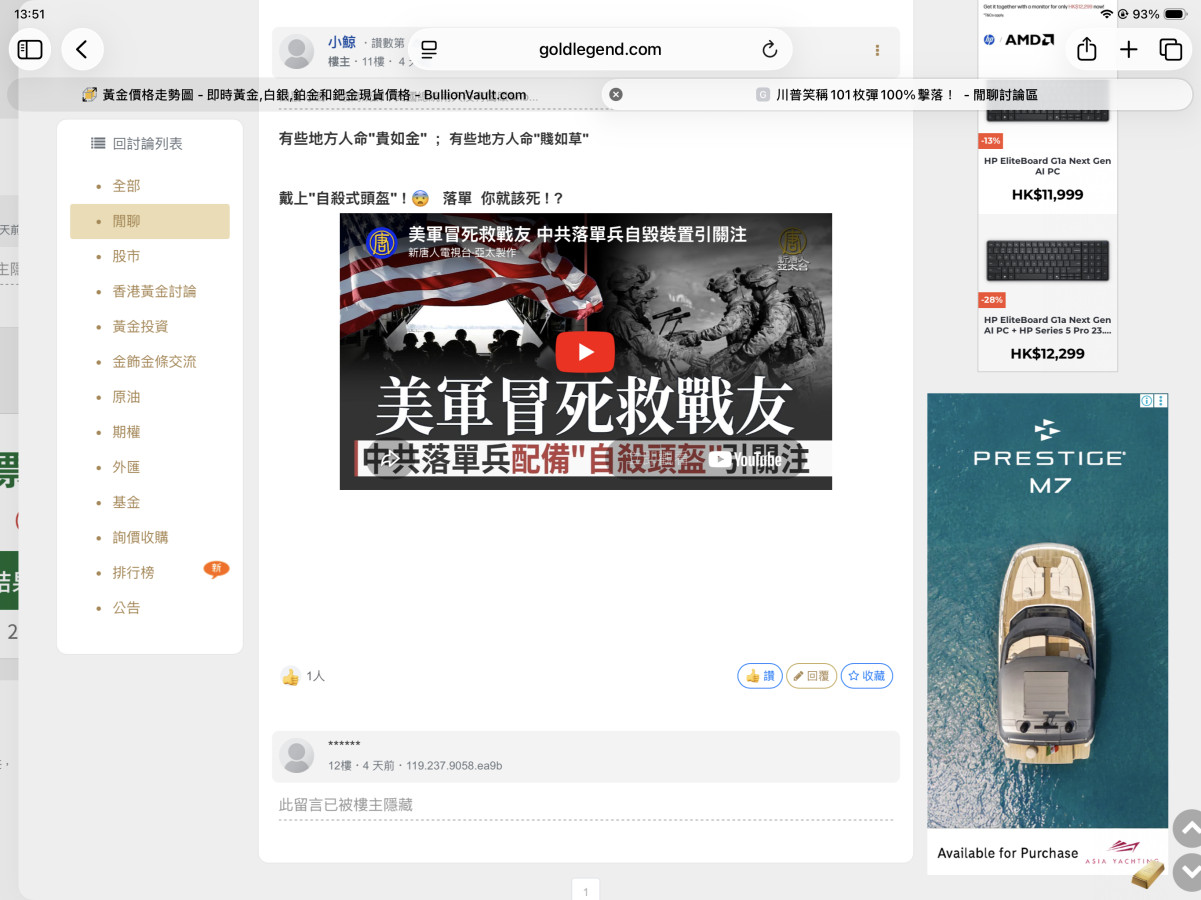Close the 川普笑稱 tab
1201x900 pixels.
pos(616,94)
